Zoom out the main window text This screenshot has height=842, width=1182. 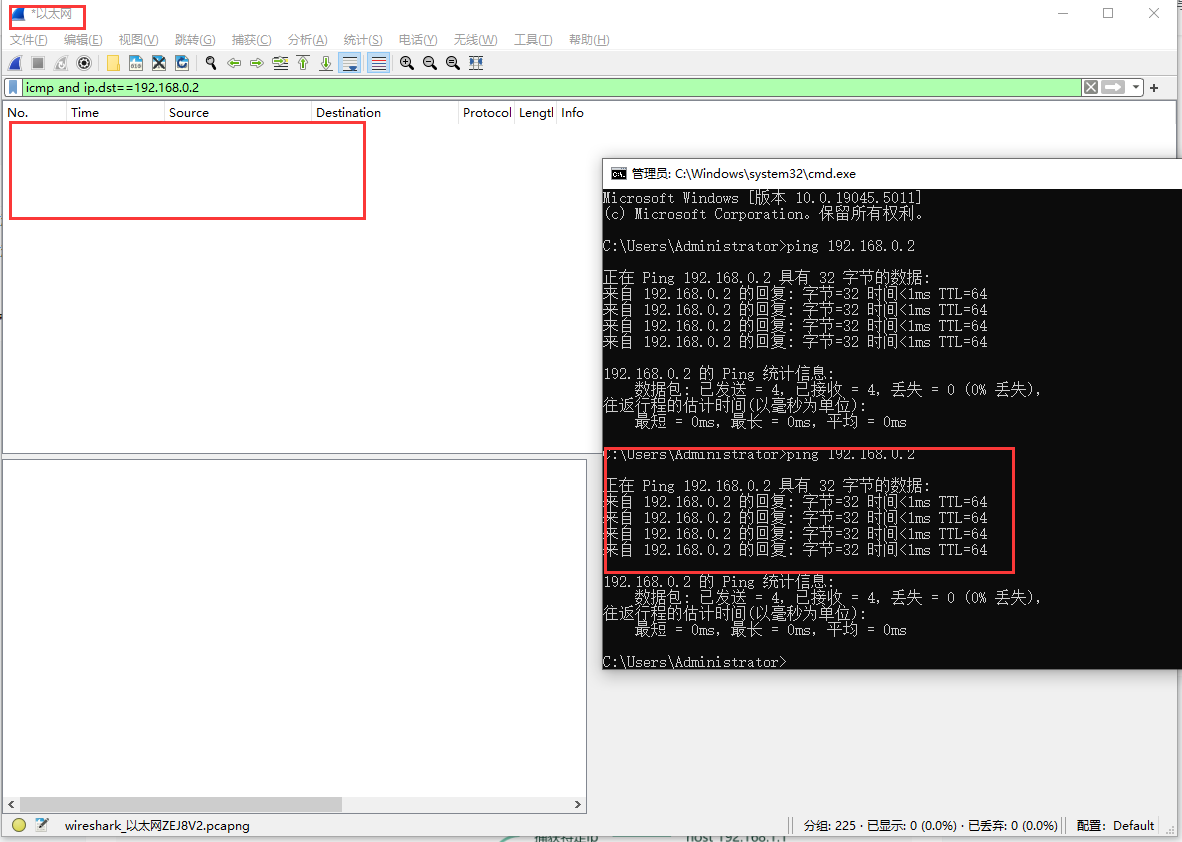[430, 63]
